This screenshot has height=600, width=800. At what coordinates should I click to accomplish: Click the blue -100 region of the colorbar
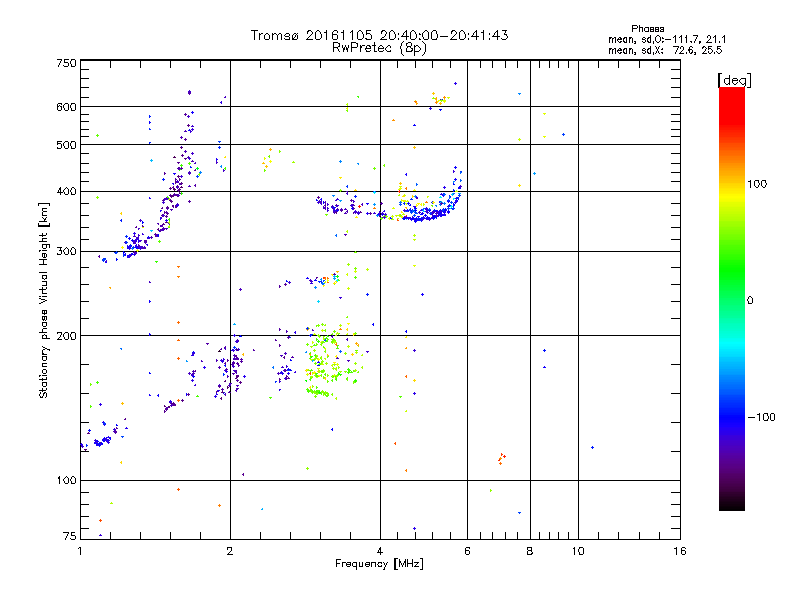(732, 416)
